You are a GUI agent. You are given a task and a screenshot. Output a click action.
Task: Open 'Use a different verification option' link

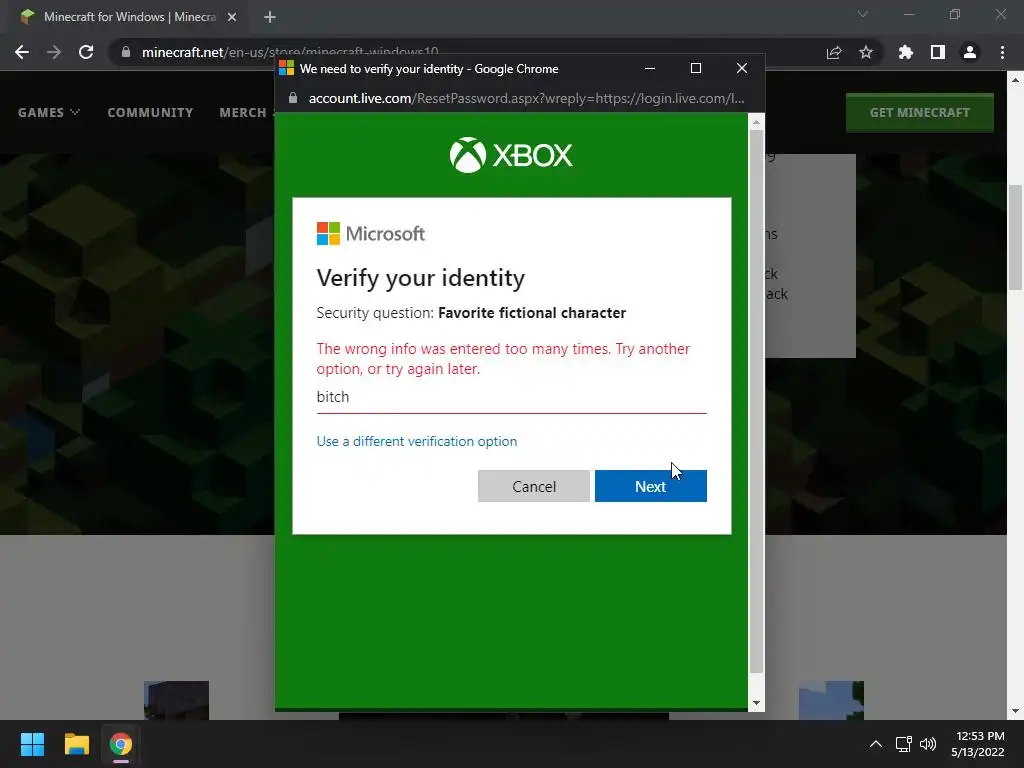click(417, 441)
